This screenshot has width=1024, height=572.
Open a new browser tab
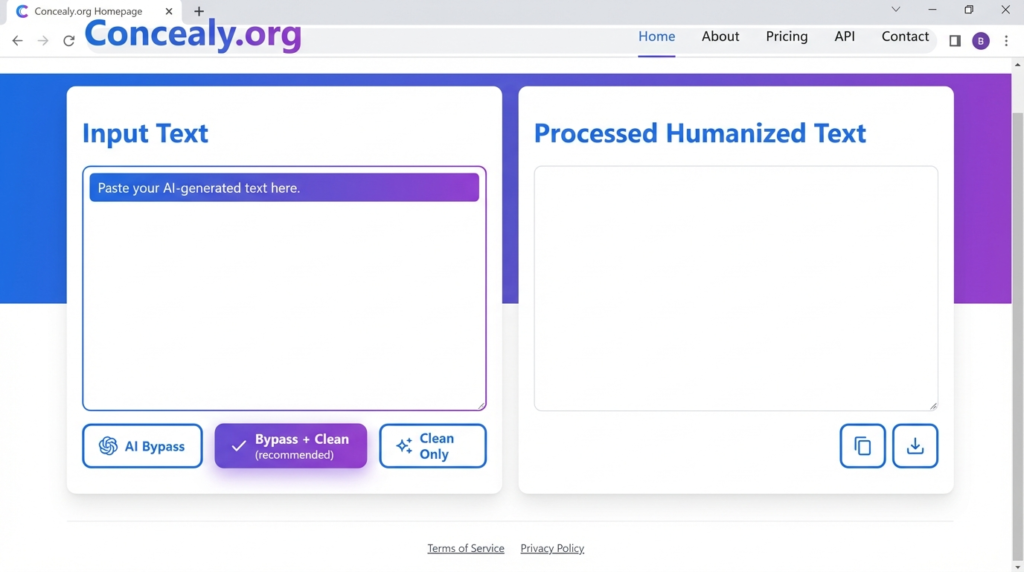tap(199, 12)
